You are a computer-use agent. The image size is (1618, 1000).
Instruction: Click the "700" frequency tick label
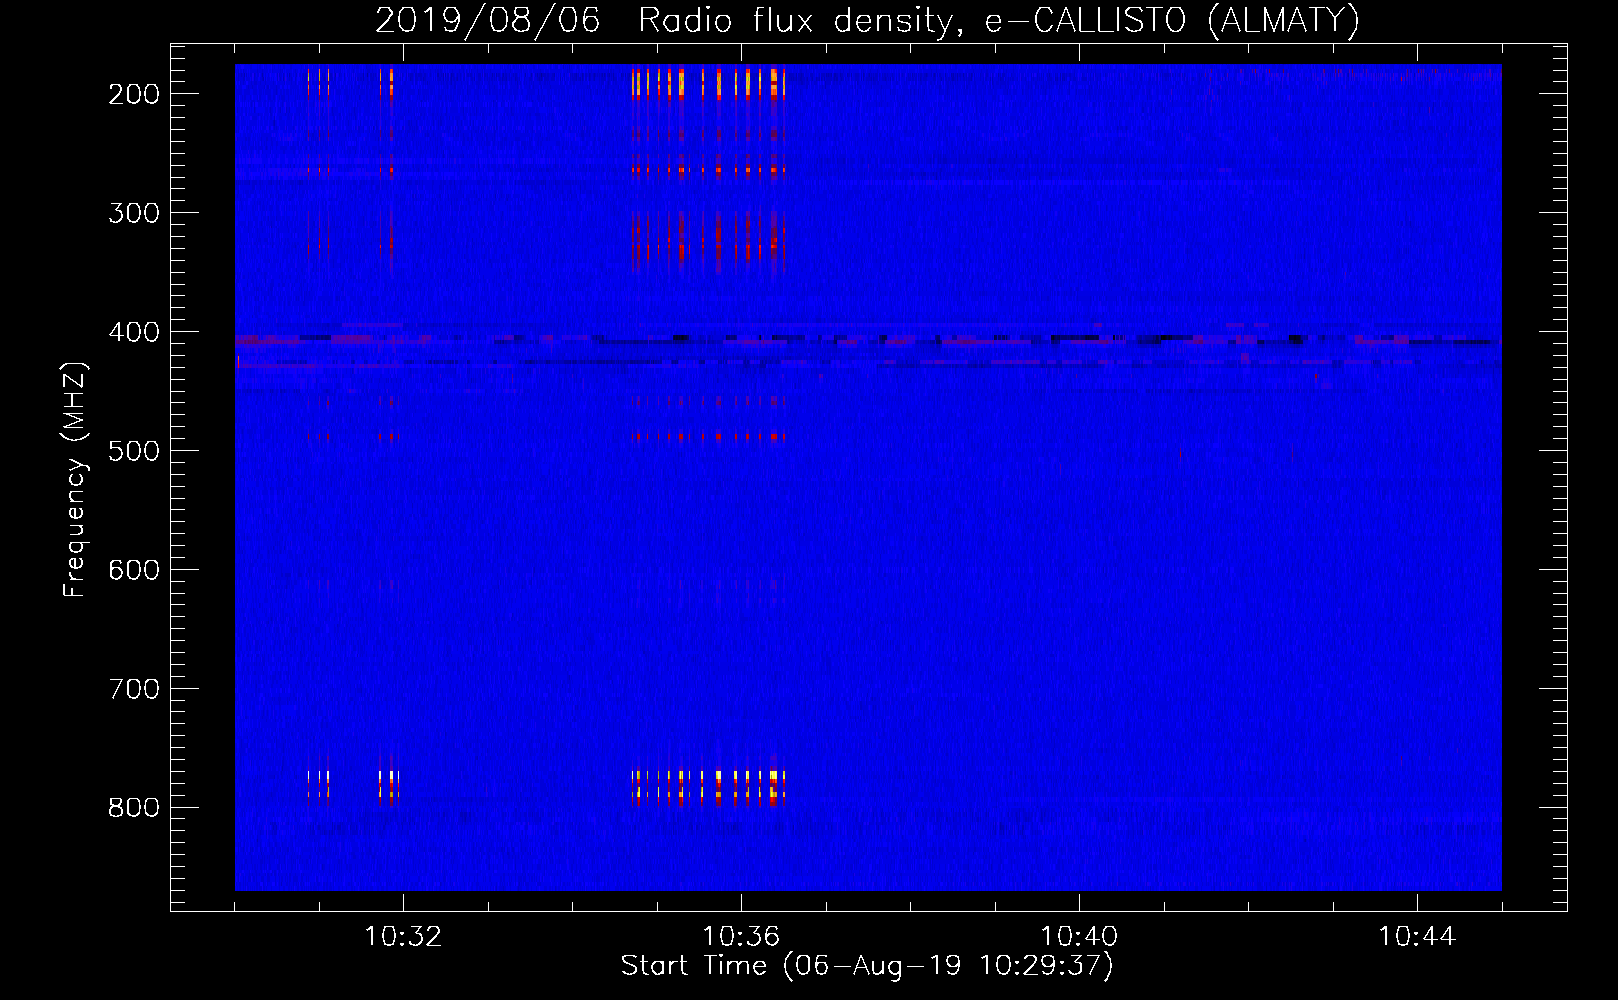(134, 689)
